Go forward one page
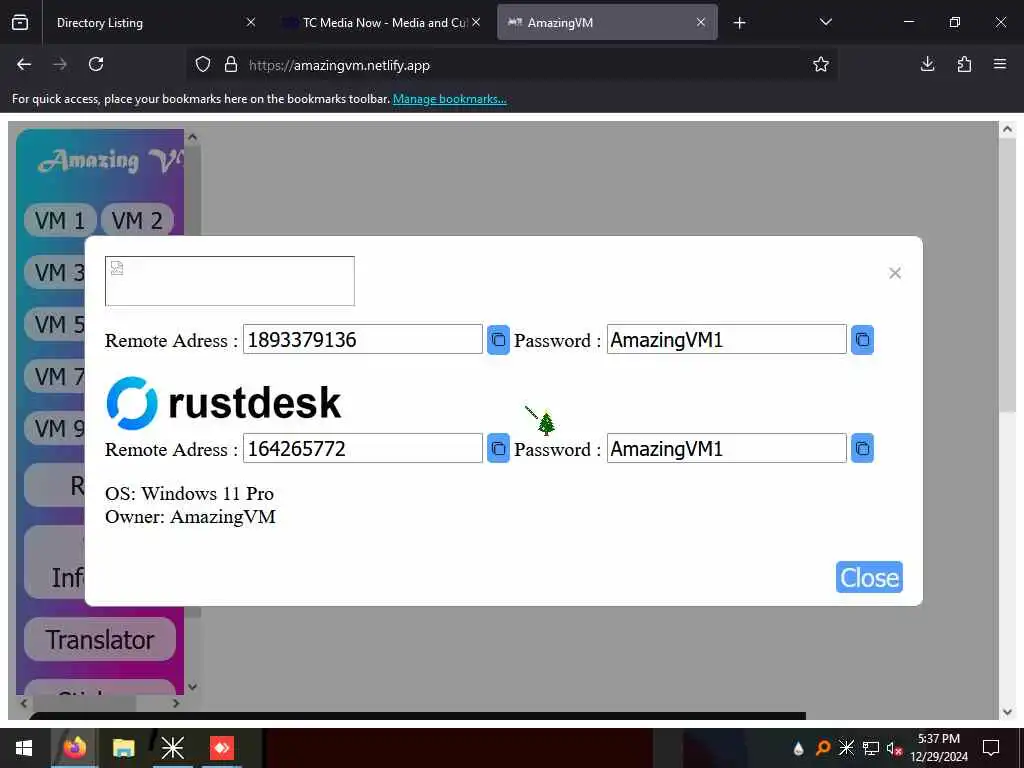 (60, 64)
